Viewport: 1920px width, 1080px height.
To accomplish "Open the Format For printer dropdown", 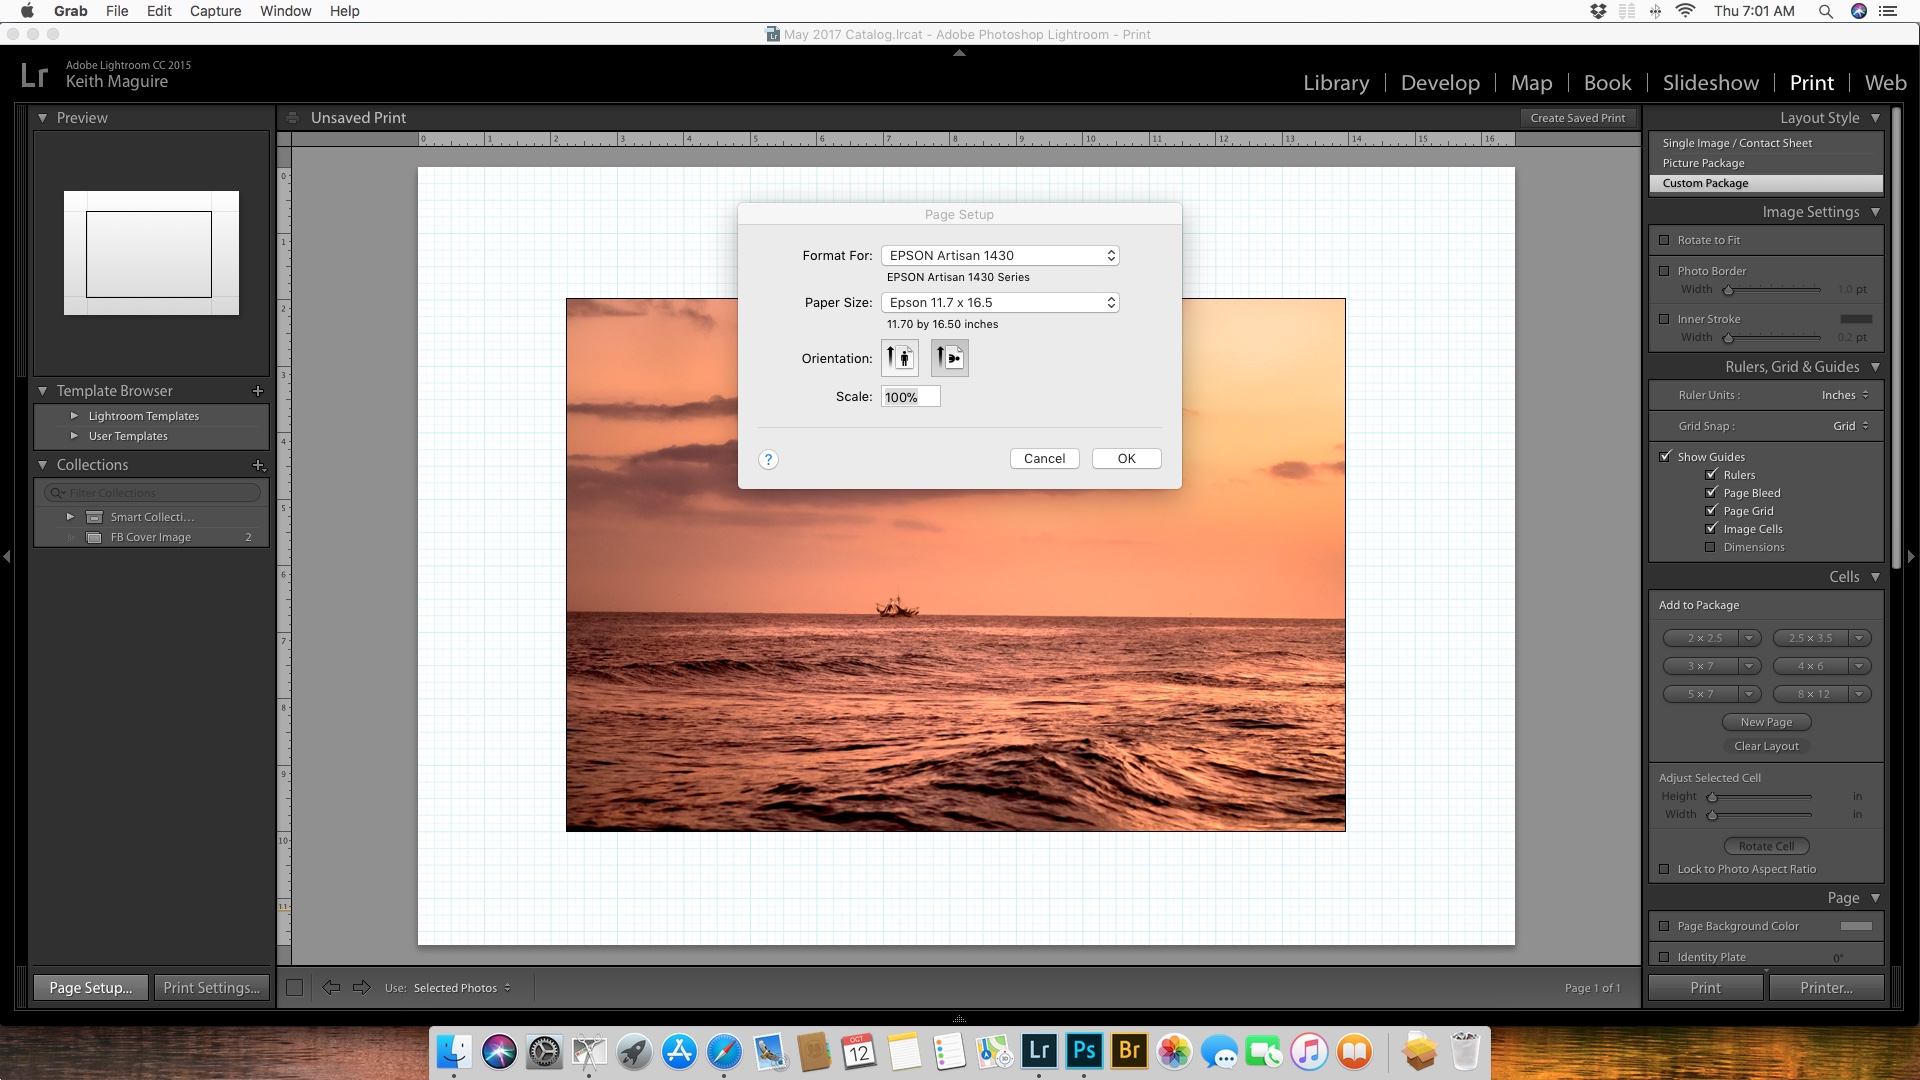I will pyautogui.click(x=998, y=255).
